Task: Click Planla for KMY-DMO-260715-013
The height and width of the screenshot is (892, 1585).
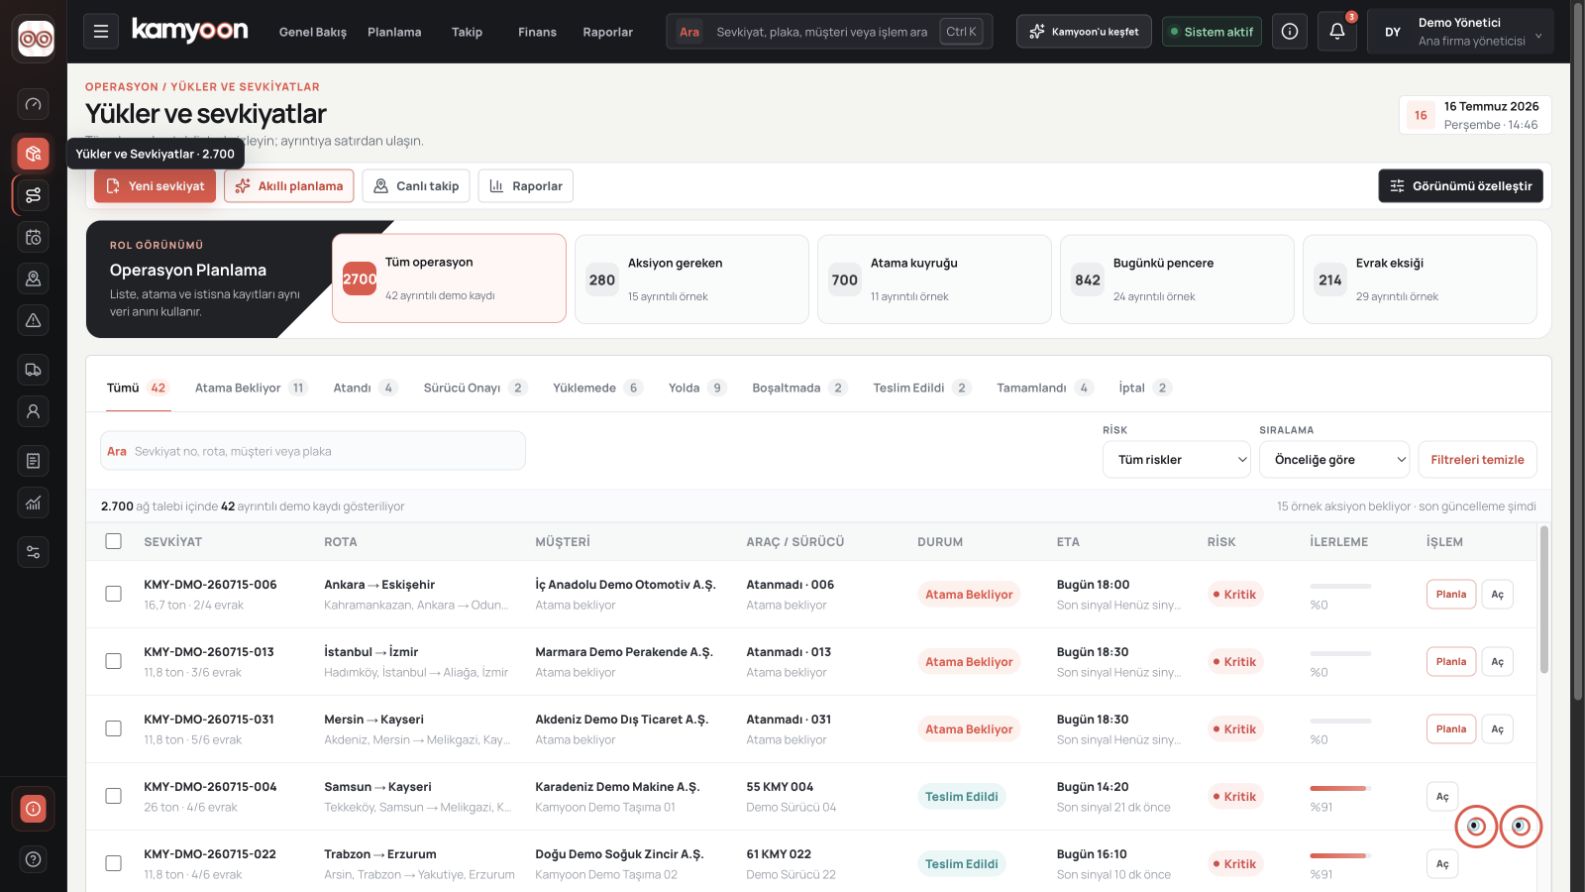Action: click(1451, 661)
